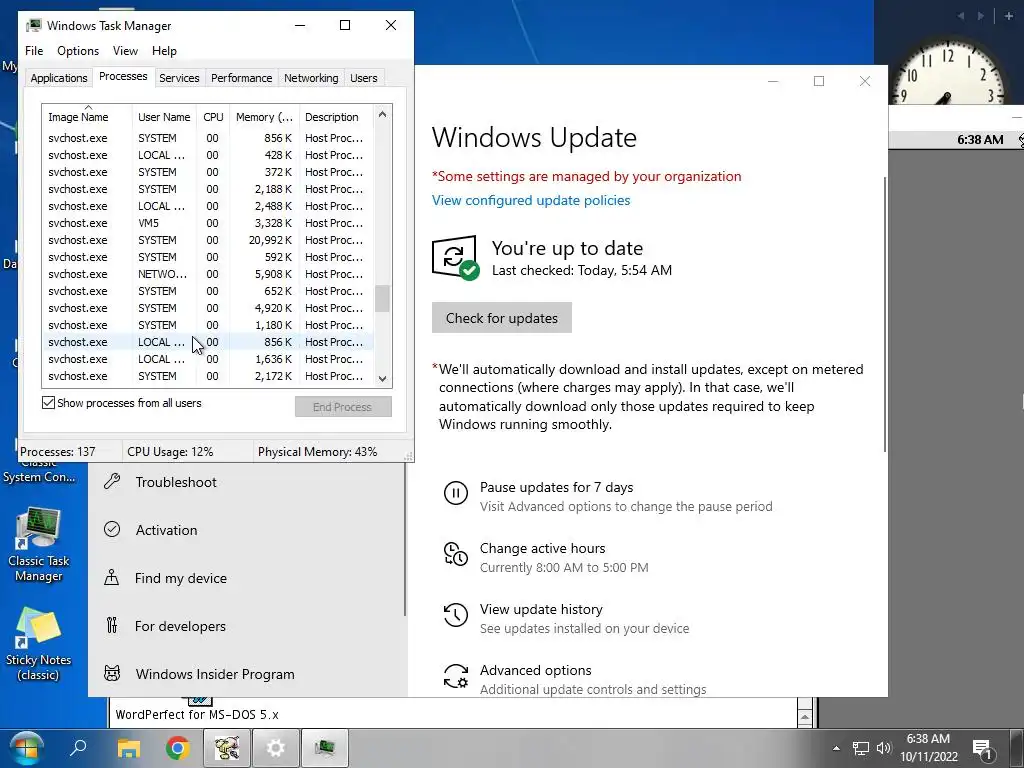
Task: Switch to the Users tab
Action: point(363,78)
